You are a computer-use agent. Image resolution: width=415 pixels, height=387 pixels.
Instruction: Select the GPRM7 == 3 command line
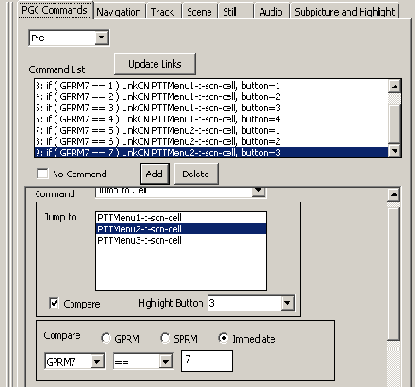click(x=211, y=108)
